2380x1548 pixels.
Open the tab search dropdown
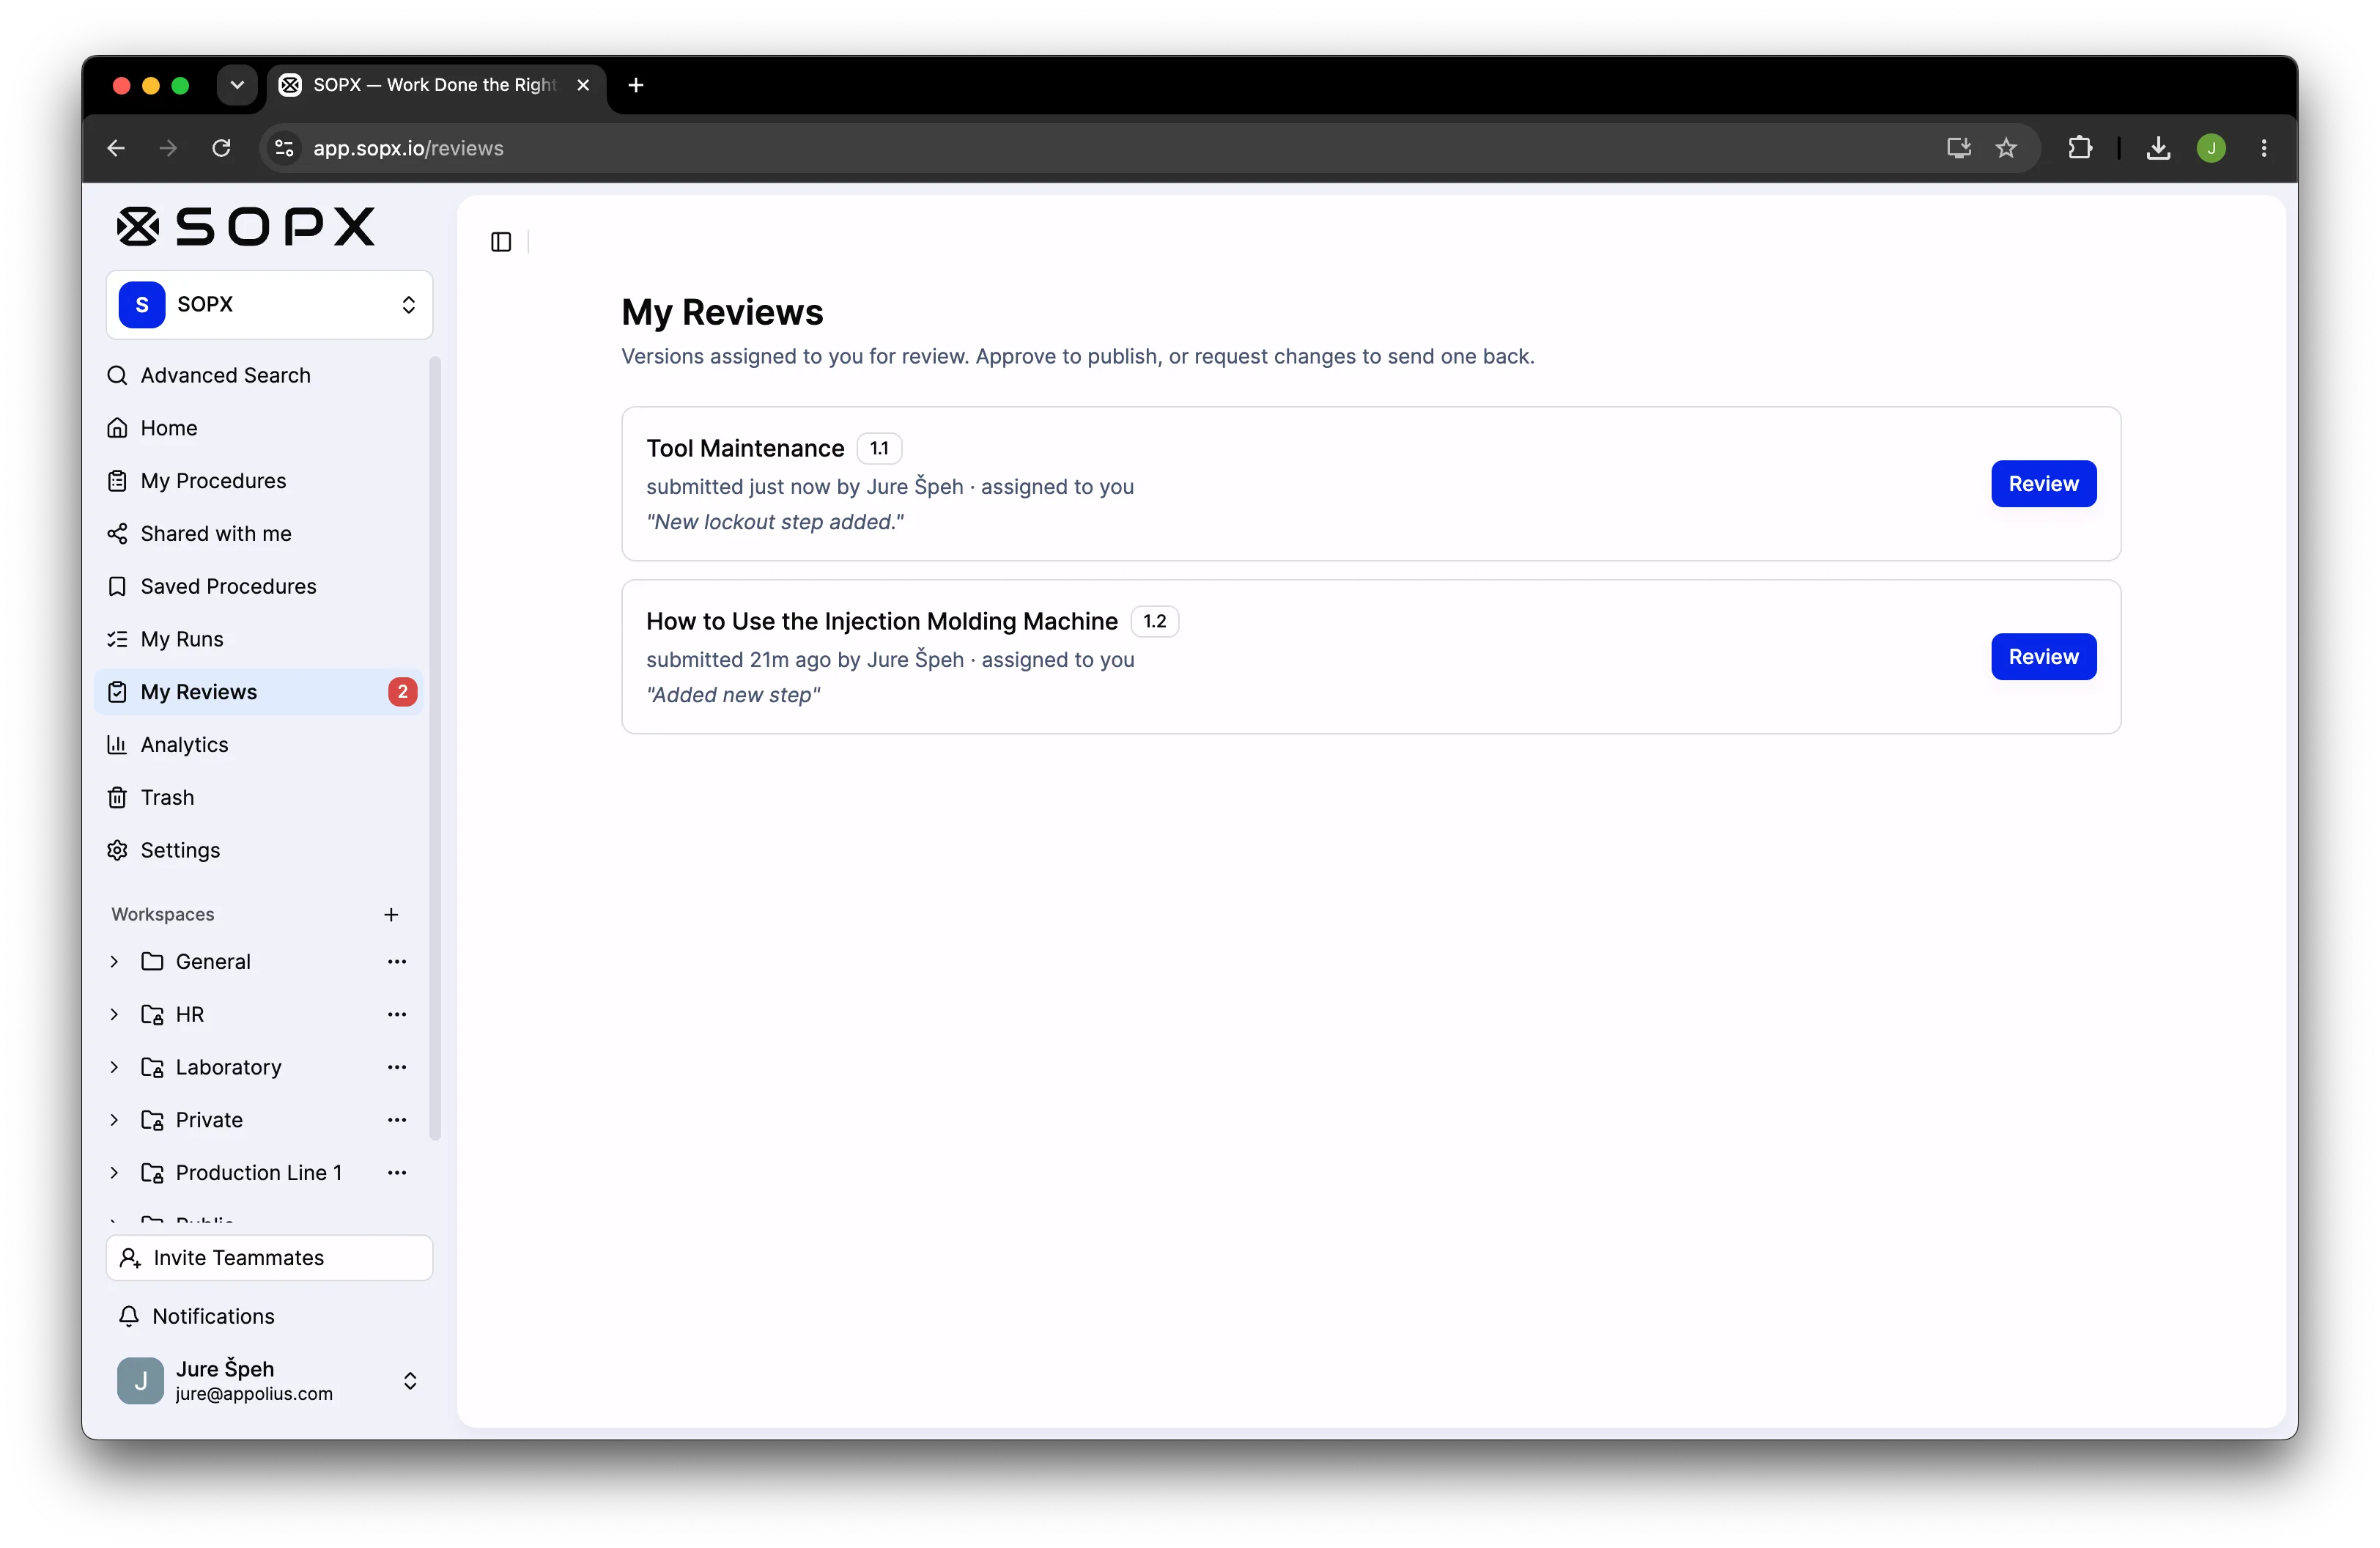tap(237, 85)
